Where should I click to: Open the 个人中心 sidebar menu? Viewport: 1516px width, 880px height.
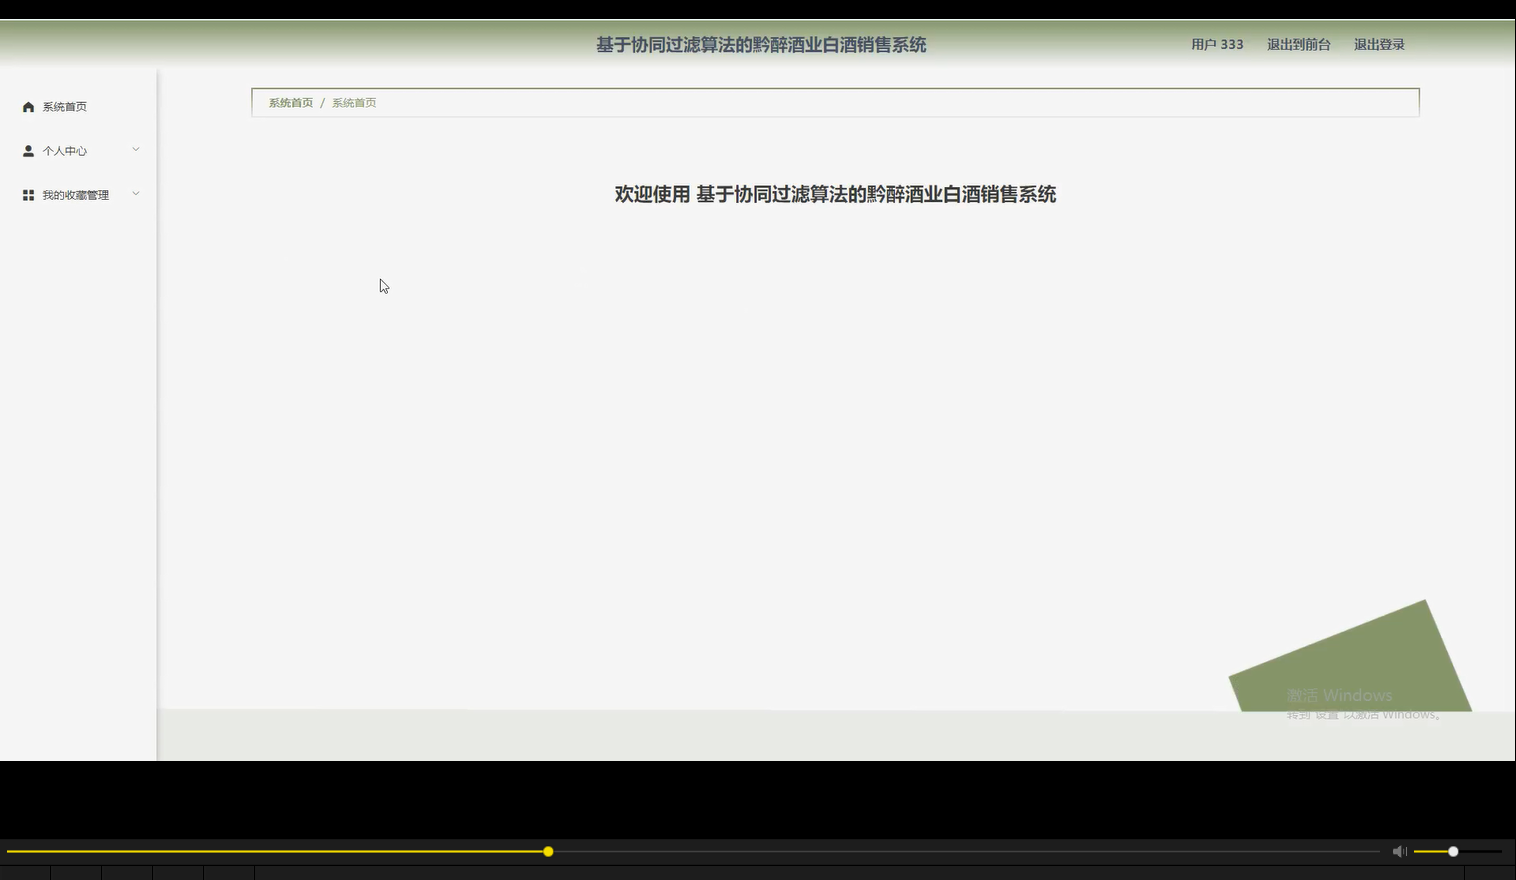tap(78, 151)
